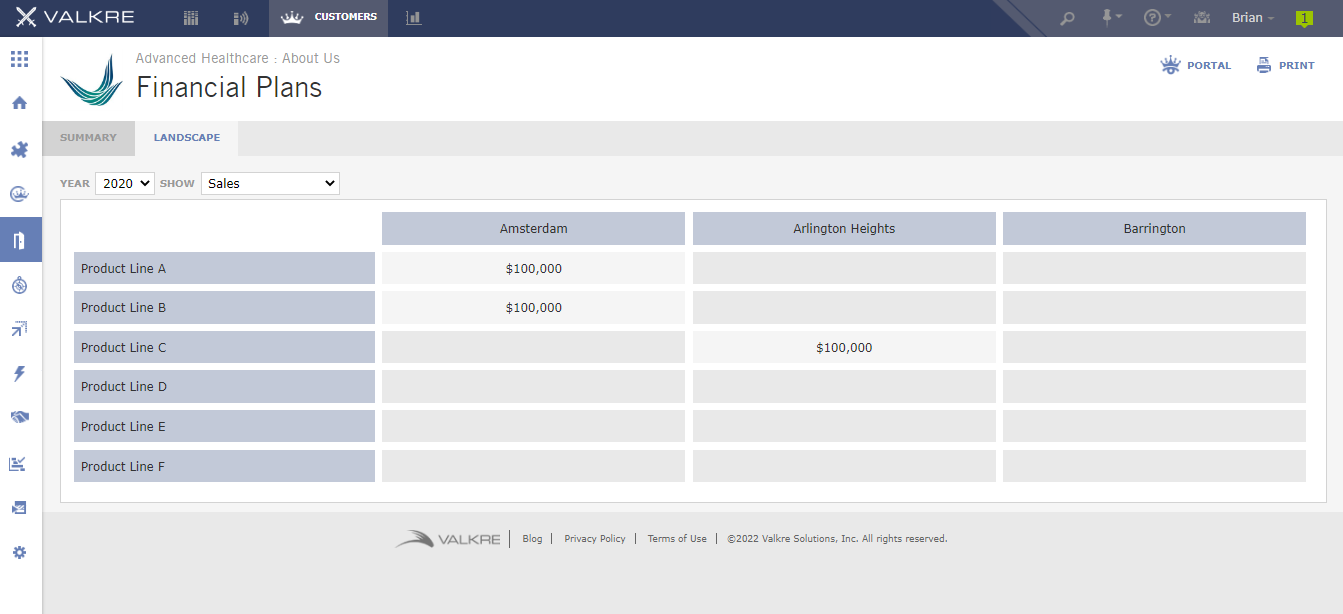Viewport: 1343px width, 614px height.
Task: Open the handshake sidebar icon
Action: pyautogui.click(x=20, y=417)
